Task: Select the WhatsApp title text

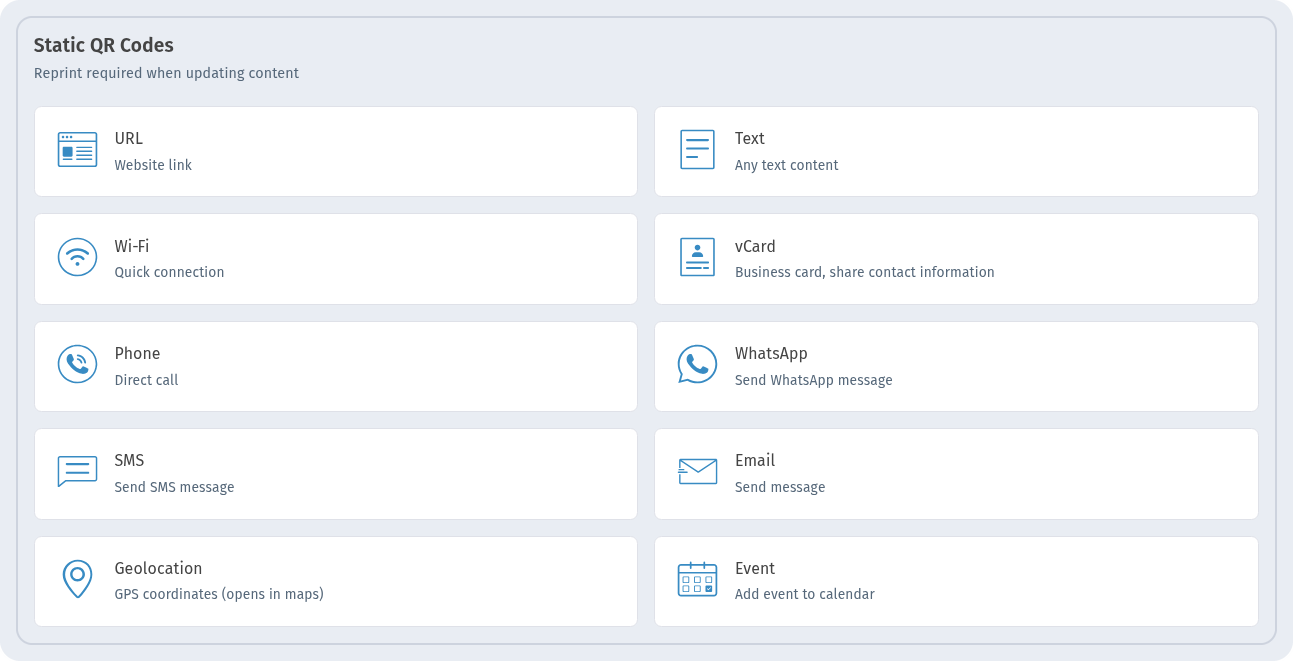Action: pos(771,353)
